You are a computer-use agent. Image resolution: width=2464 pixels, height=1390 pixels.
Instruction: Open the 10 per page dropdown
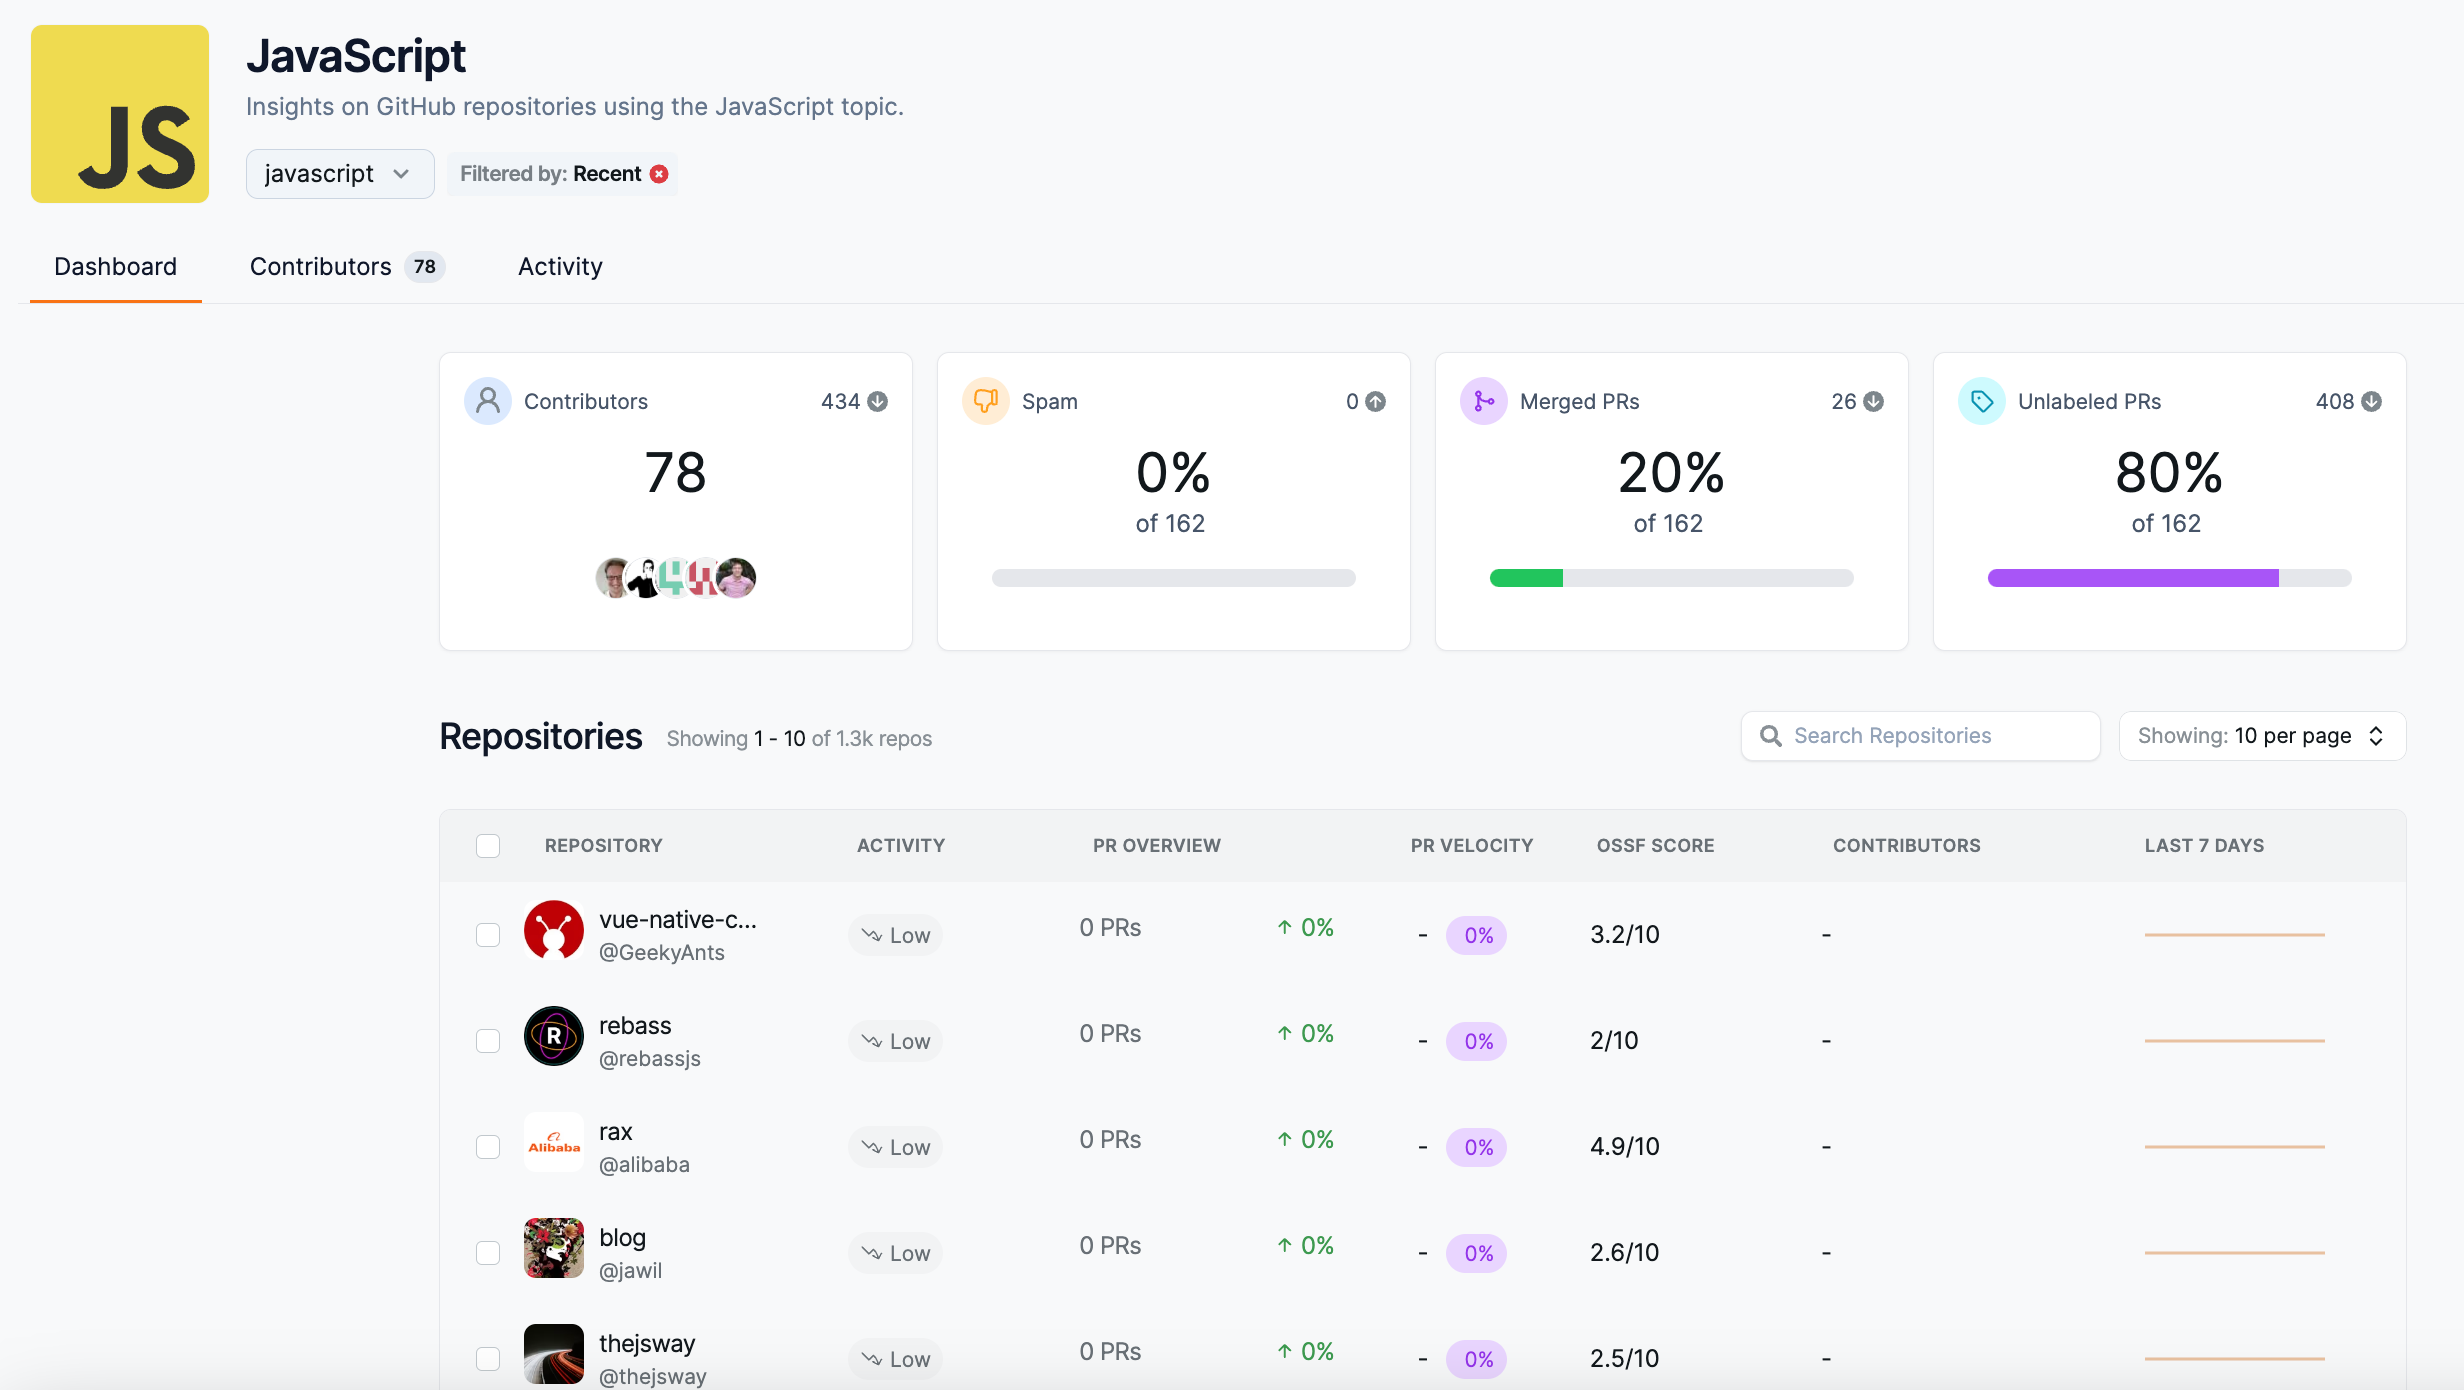click(x=2262, y=736)
